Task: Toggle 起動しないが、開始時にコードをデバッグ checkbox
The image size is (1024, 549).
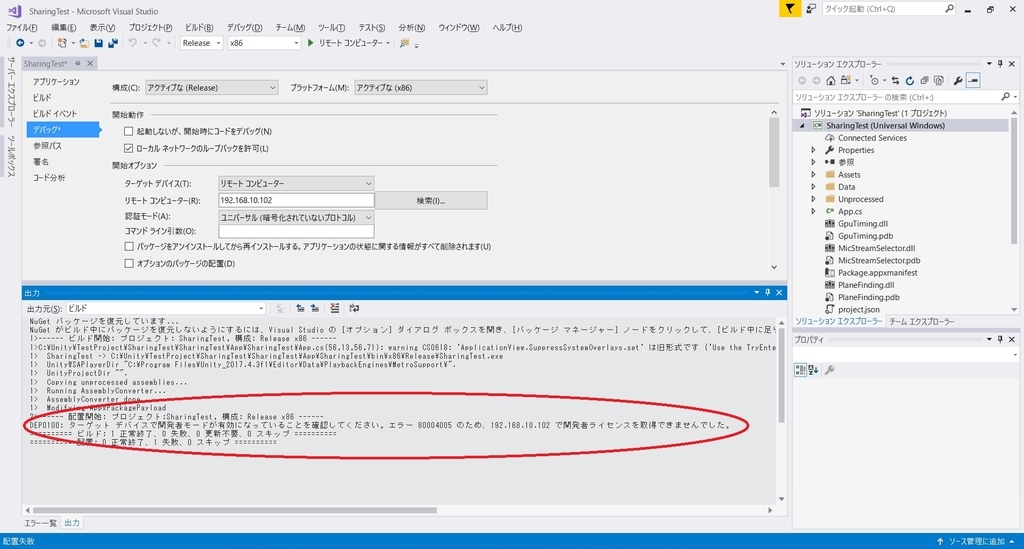Action: (129, 131)
